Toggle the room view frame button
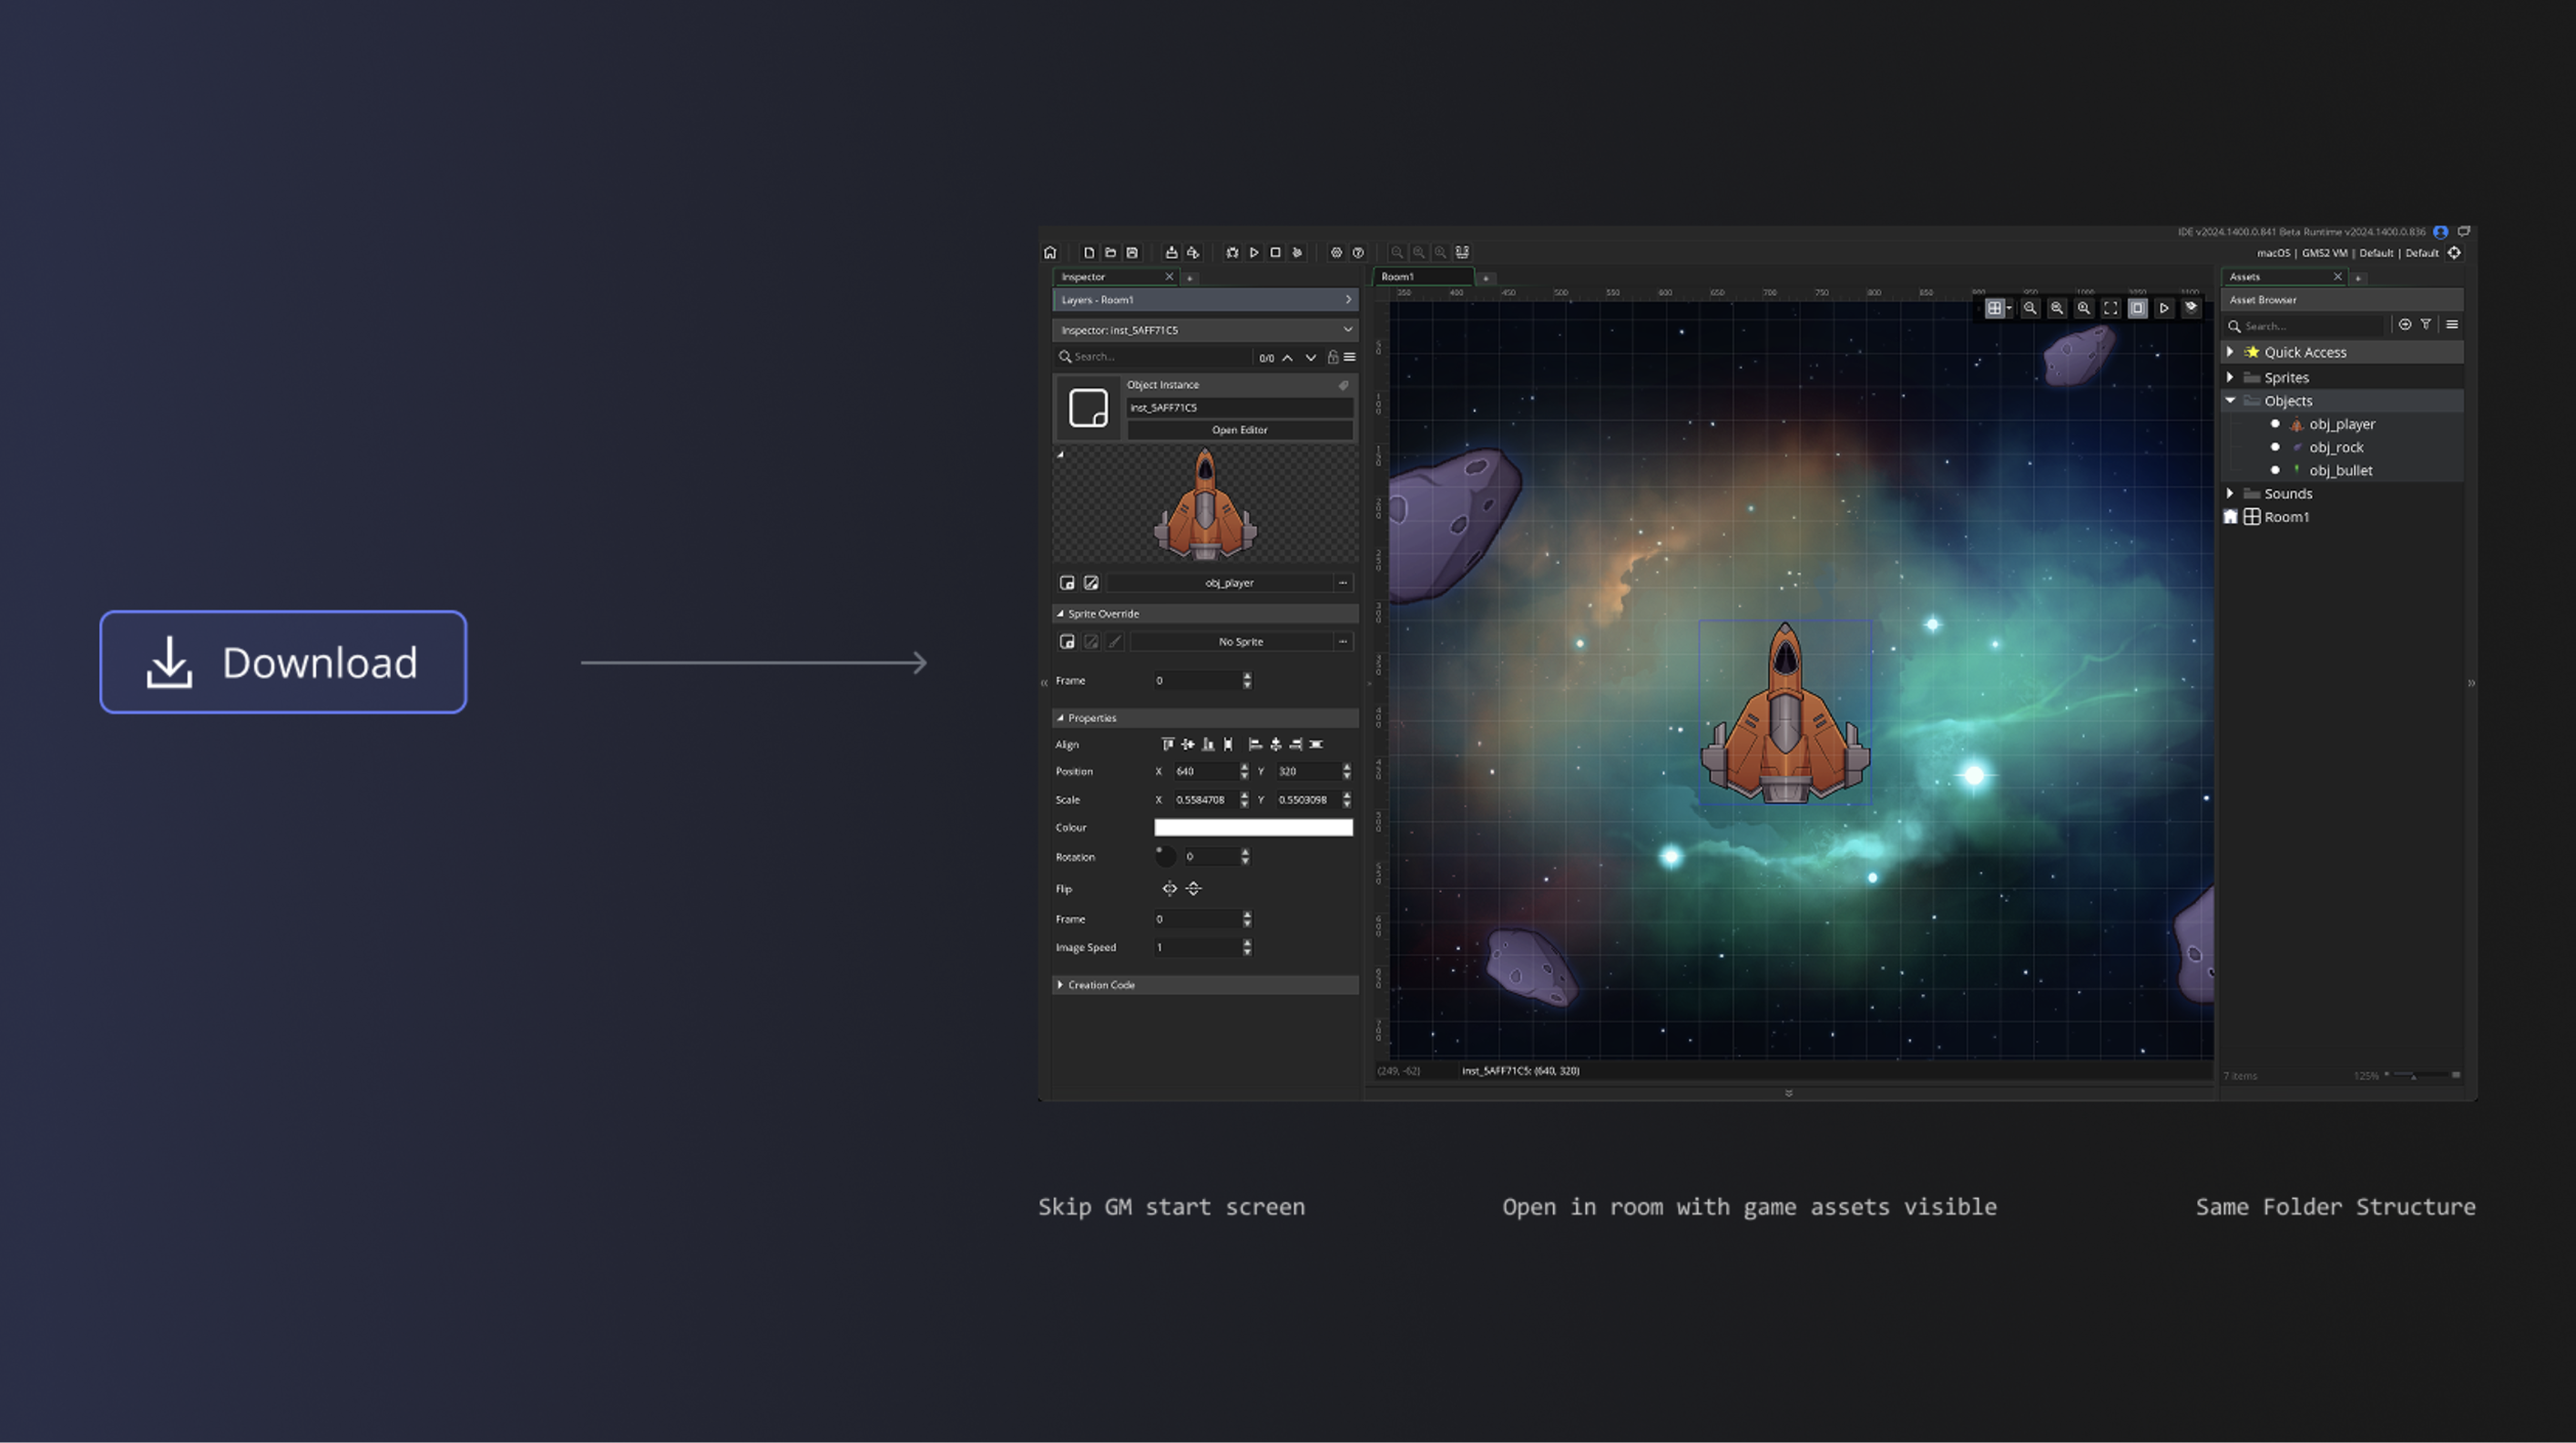 tap(2137, 309)
